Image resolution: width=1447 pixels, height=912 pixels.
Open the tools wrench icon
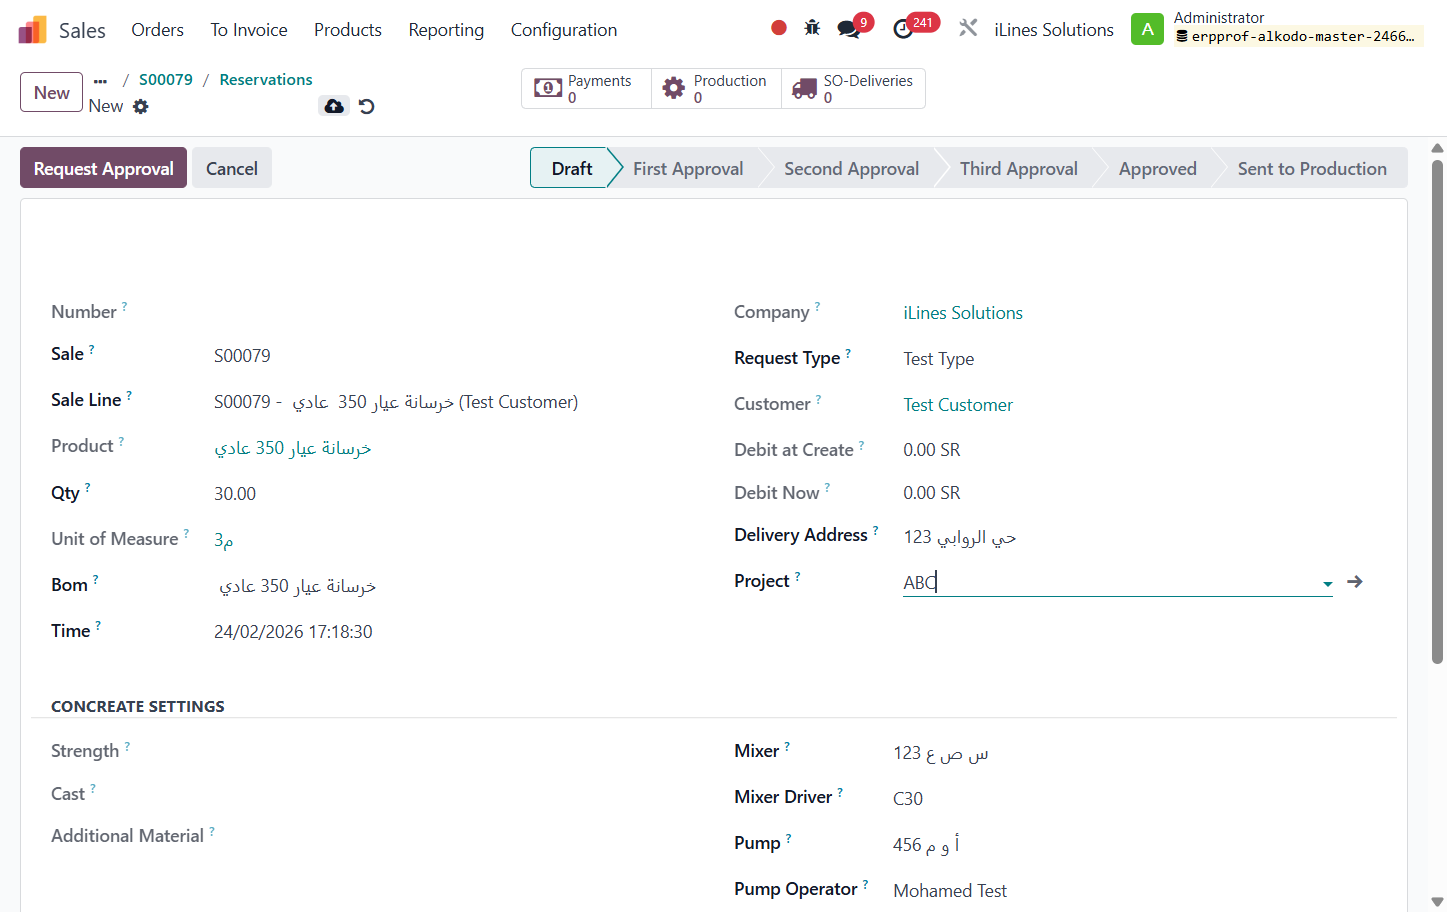pyautogui.click(x=968, y=28)
